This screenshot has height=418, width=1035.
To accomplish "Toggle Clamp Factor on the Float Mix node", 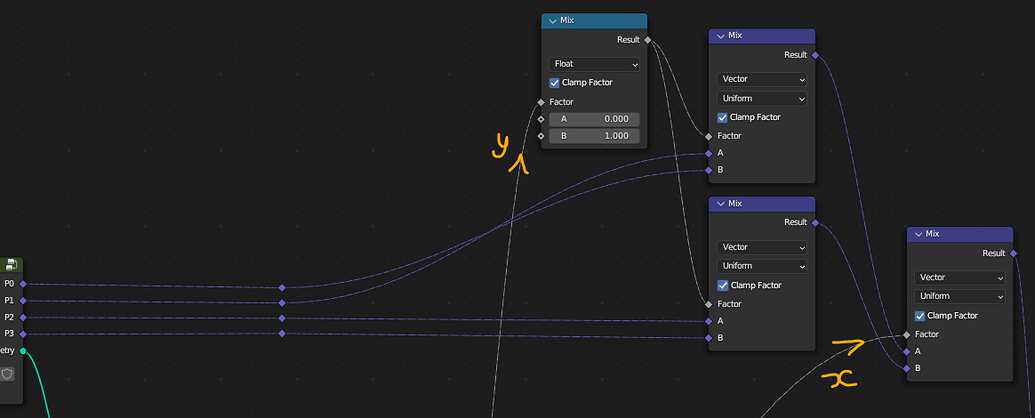I will coord(554,83).
